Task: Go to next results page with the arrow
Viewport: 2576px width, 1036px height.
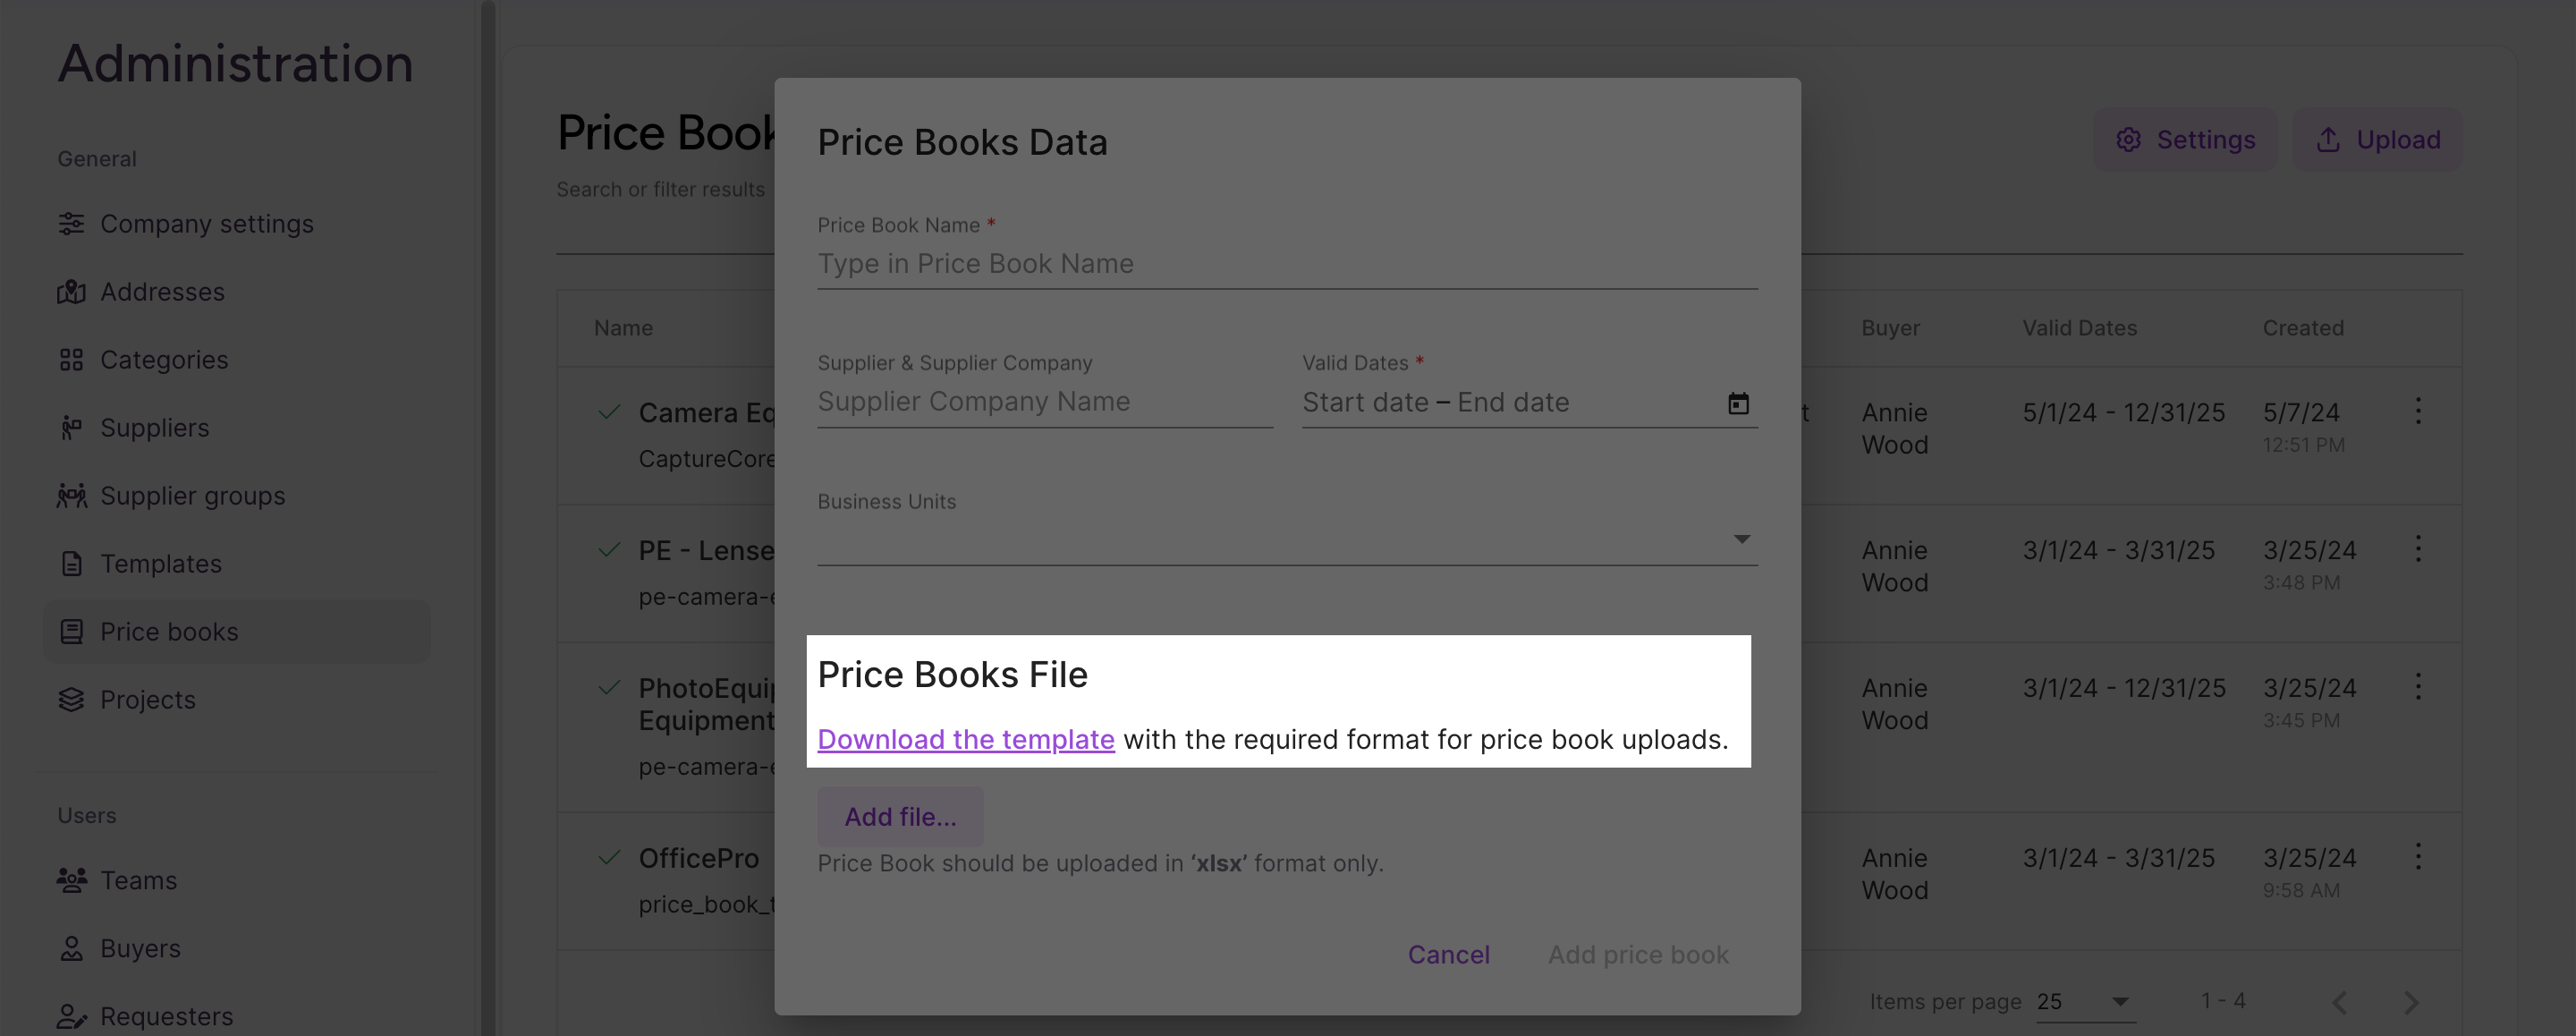Action: click(x=2411, y=1001)
